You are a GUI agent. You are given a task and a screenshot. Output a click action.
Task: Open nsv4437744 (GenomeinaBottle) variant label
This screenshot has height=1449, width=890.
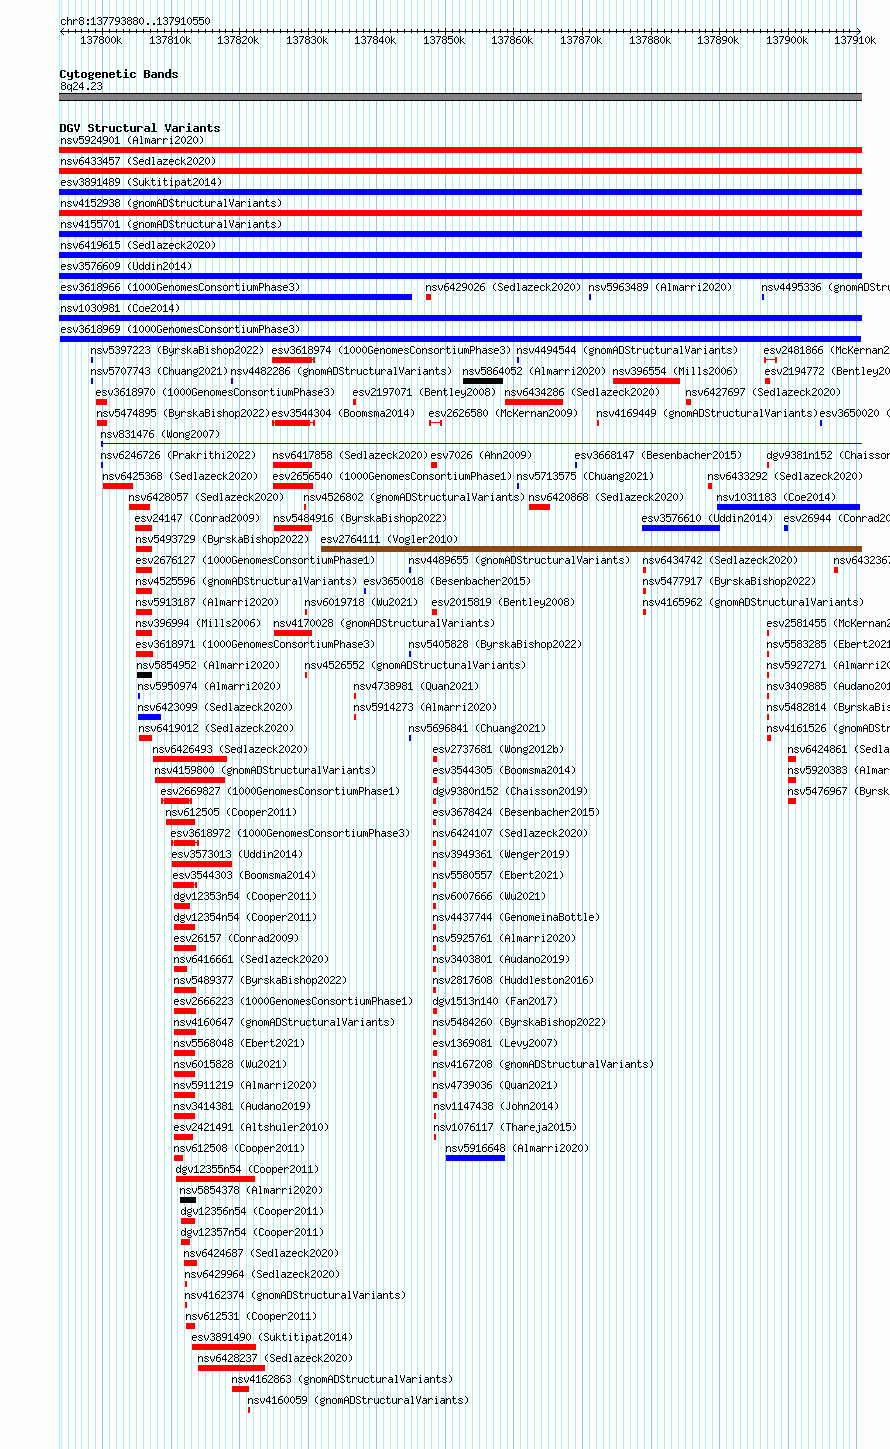516,917
